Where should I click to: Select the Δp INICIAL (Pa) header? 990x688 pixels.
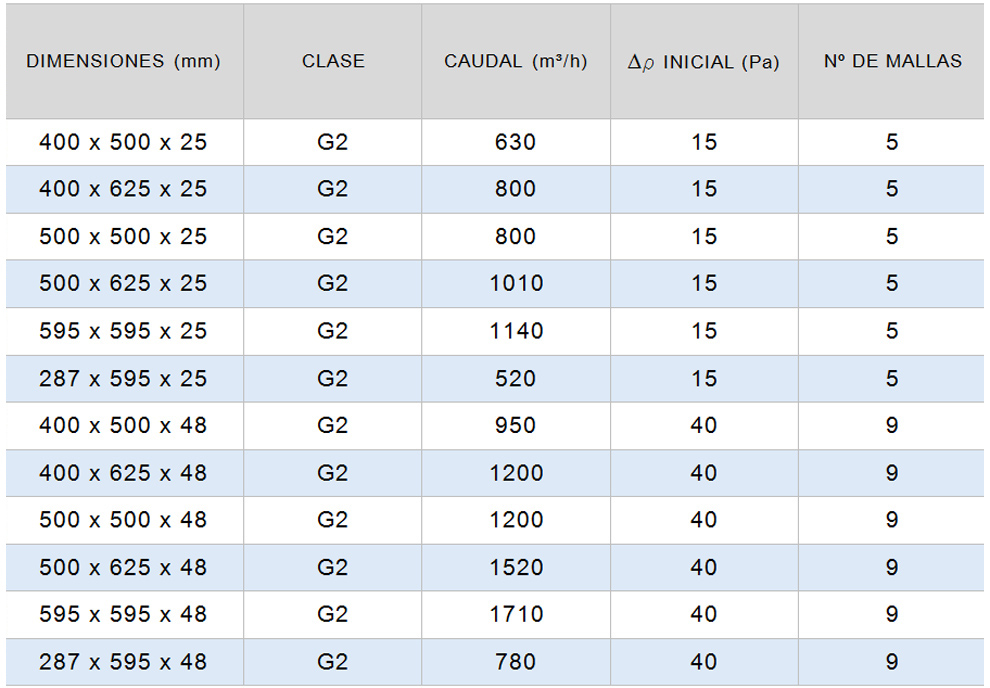pyautogui.click(x=704, y=62)
